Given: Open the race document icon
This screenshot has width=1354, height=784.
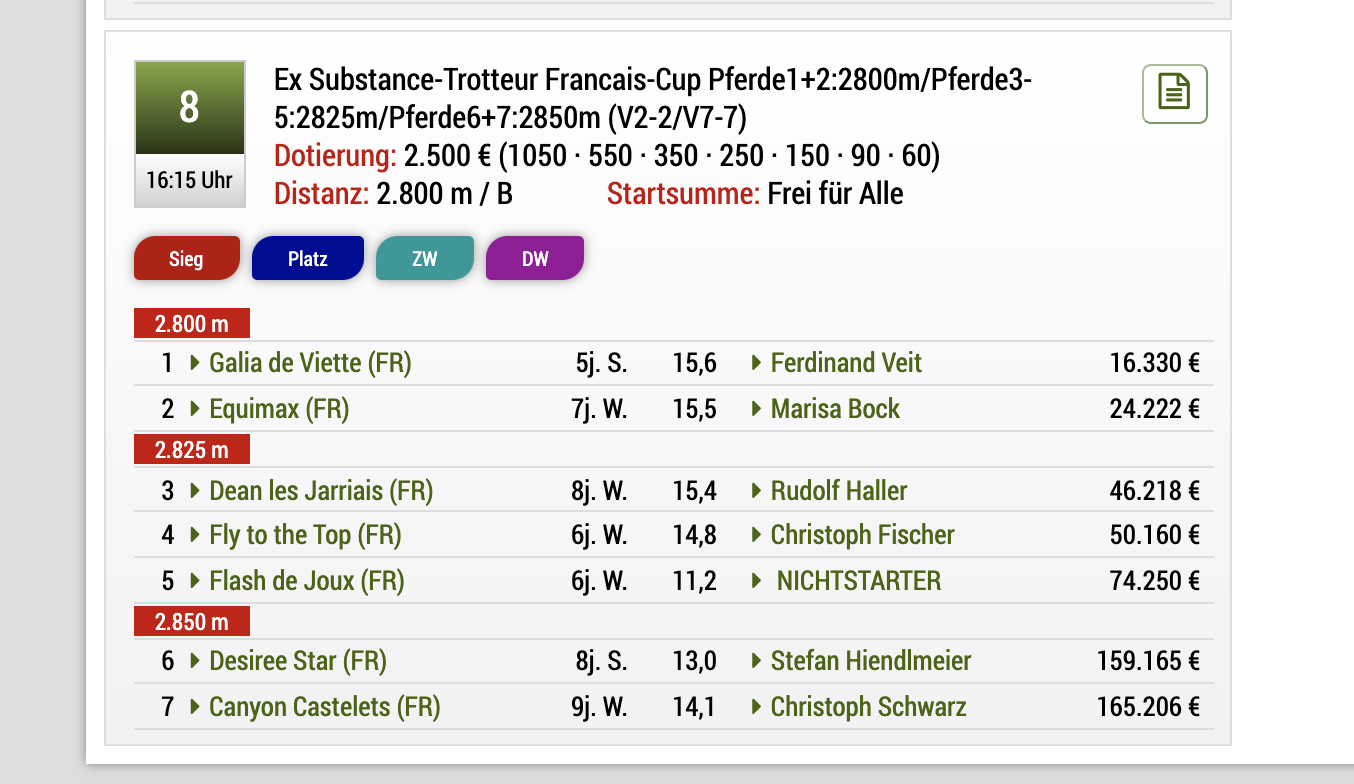Looking at the screenshot, I should 1175,94.
